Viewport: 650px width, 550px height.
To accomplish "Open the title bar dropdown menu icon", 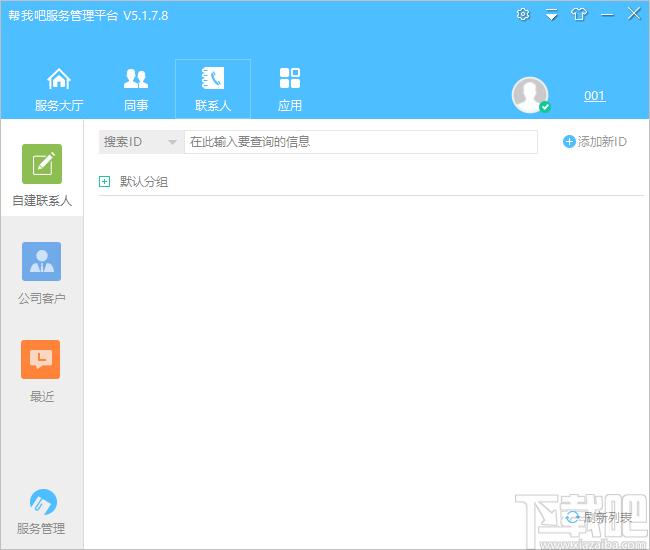I will pos(551,15).
